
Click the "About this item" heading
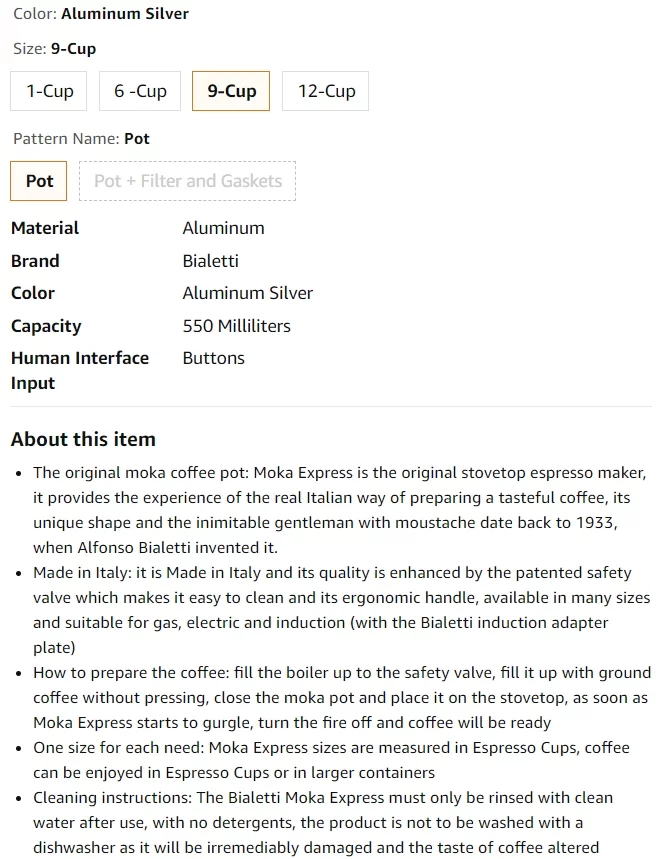[x=83, y=439]
